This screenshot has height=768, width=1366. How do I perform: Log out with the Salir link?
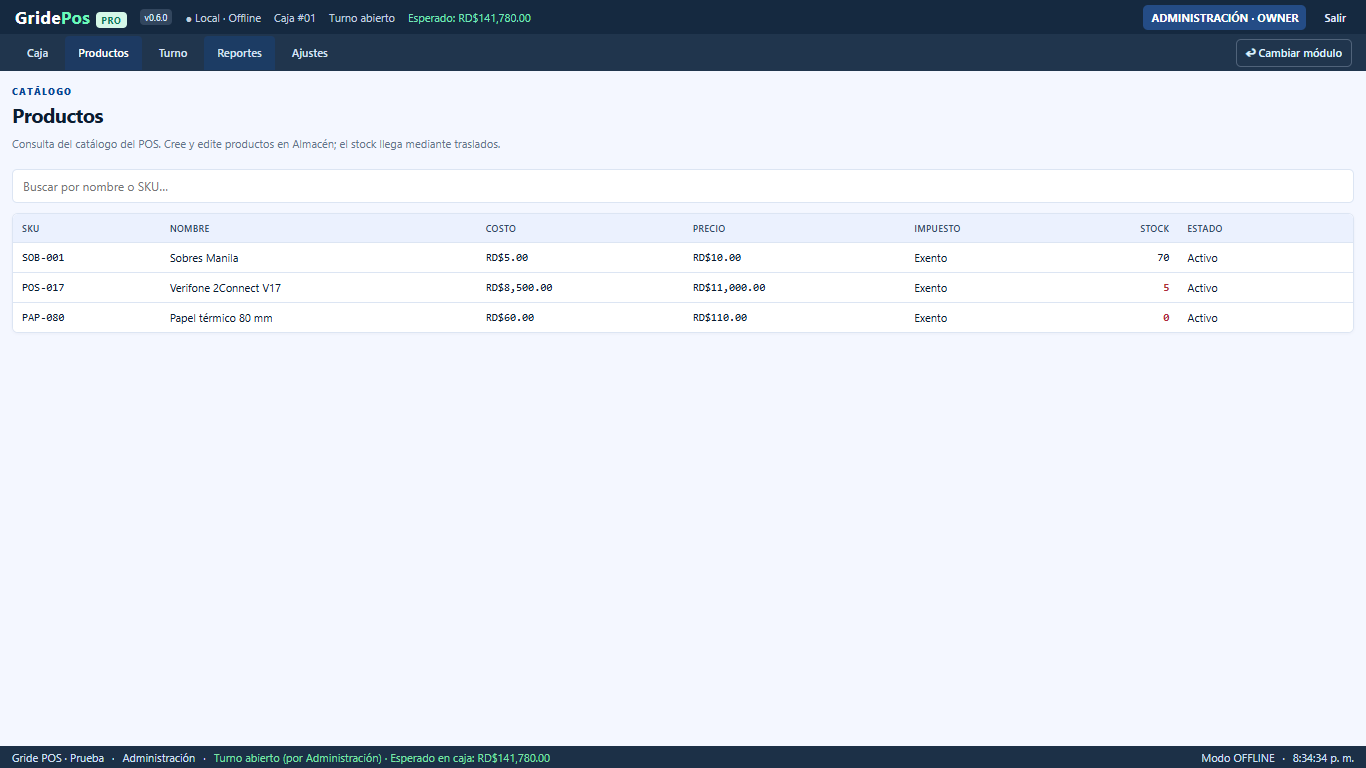[1335, 18]
